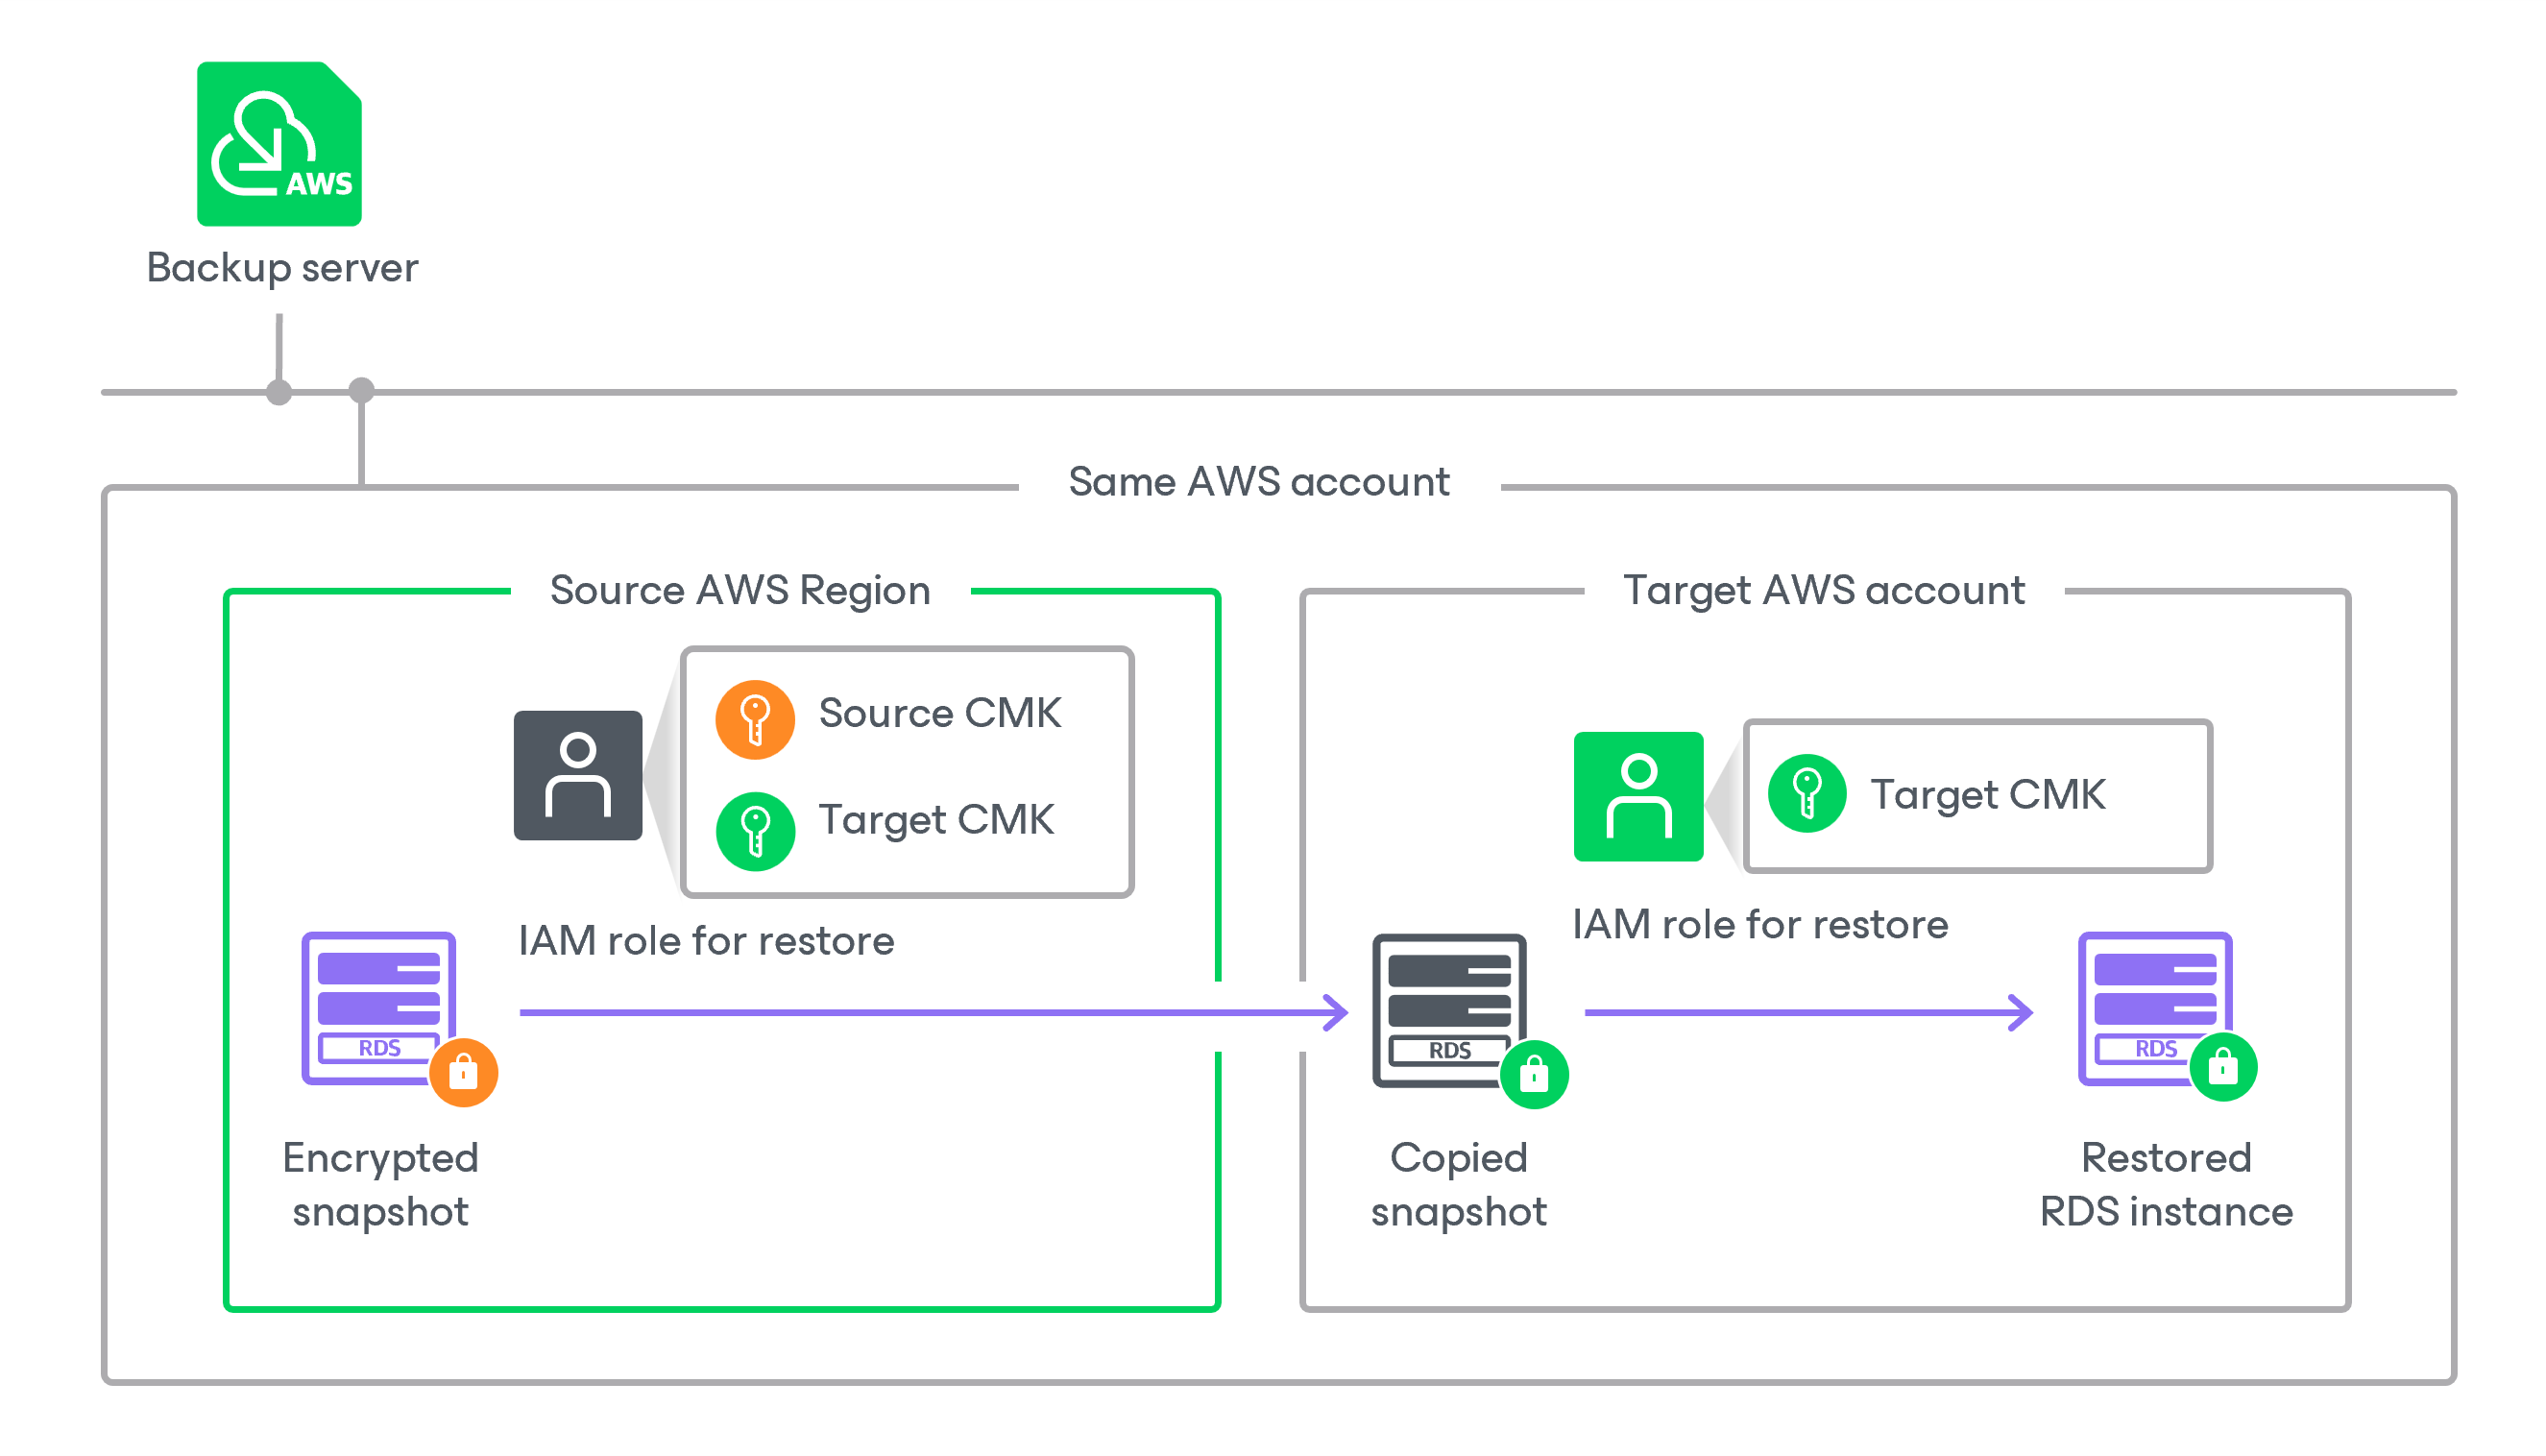Click the green IAM role user icon
This screenshot has height=1456, width=2546.
pyautogui.click(x=1638, y=797)
